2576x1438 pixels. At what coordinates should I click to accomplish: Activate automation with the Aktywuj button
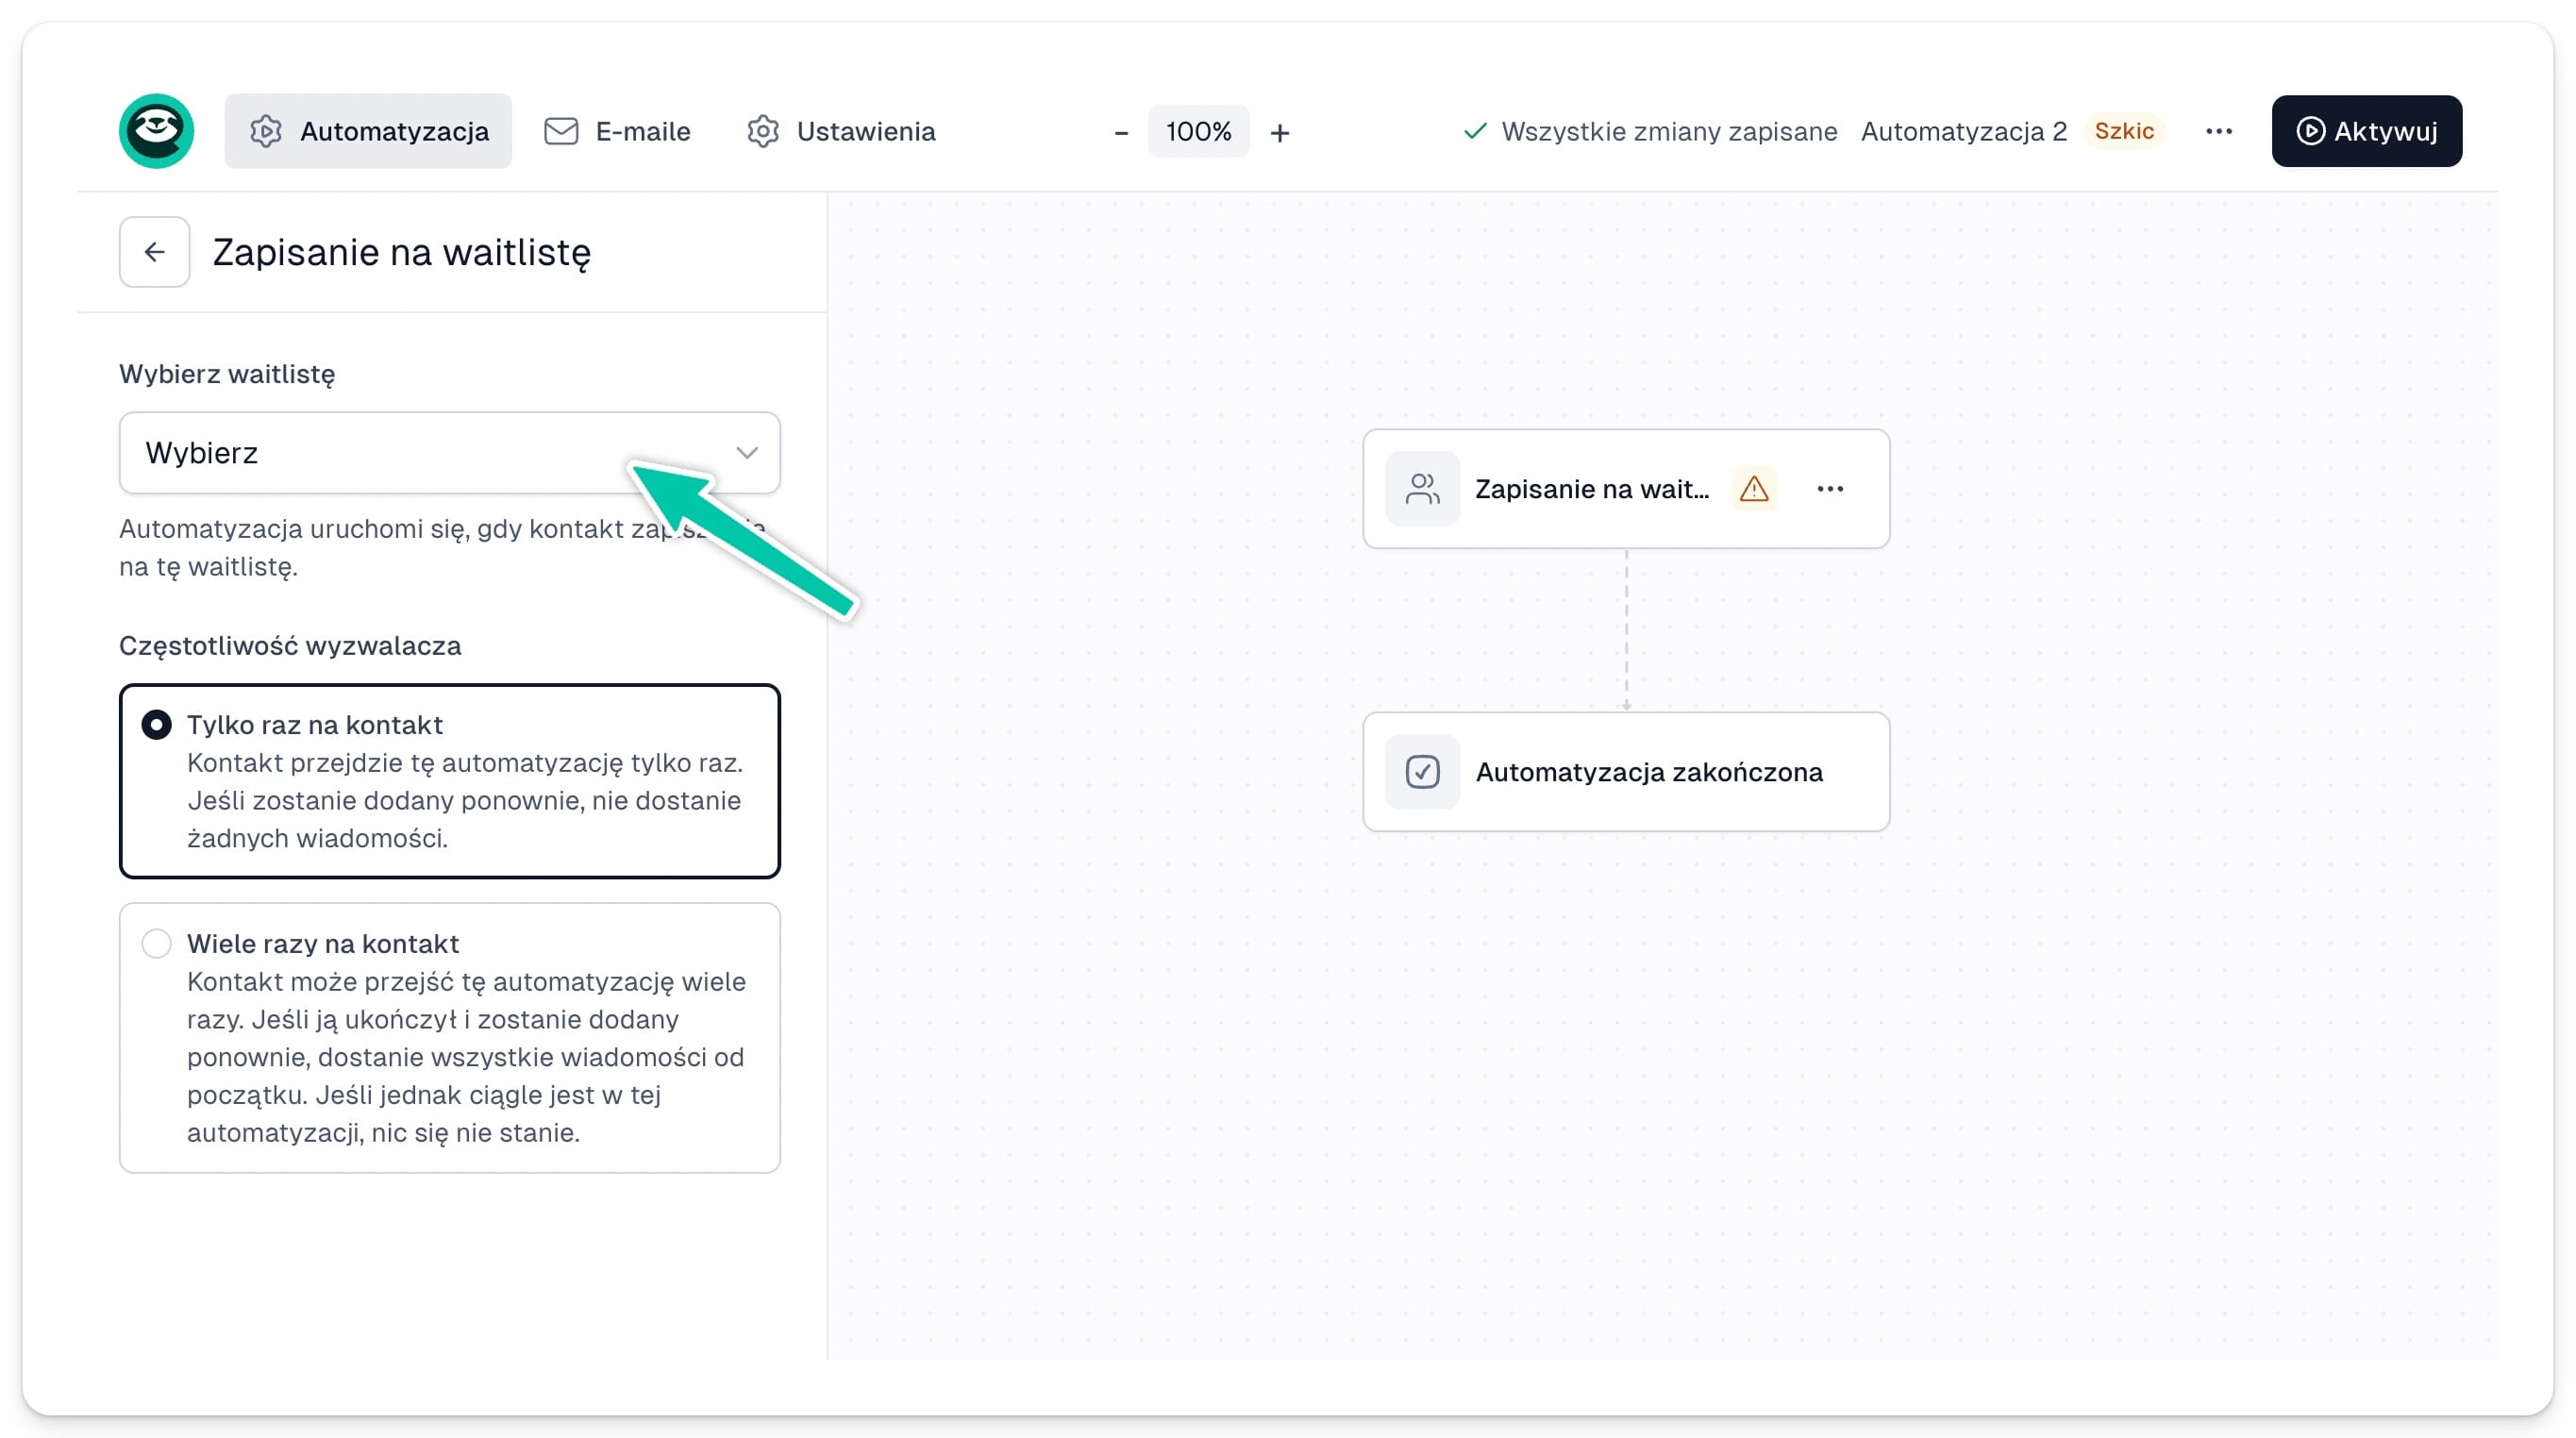pos(2366,131)
